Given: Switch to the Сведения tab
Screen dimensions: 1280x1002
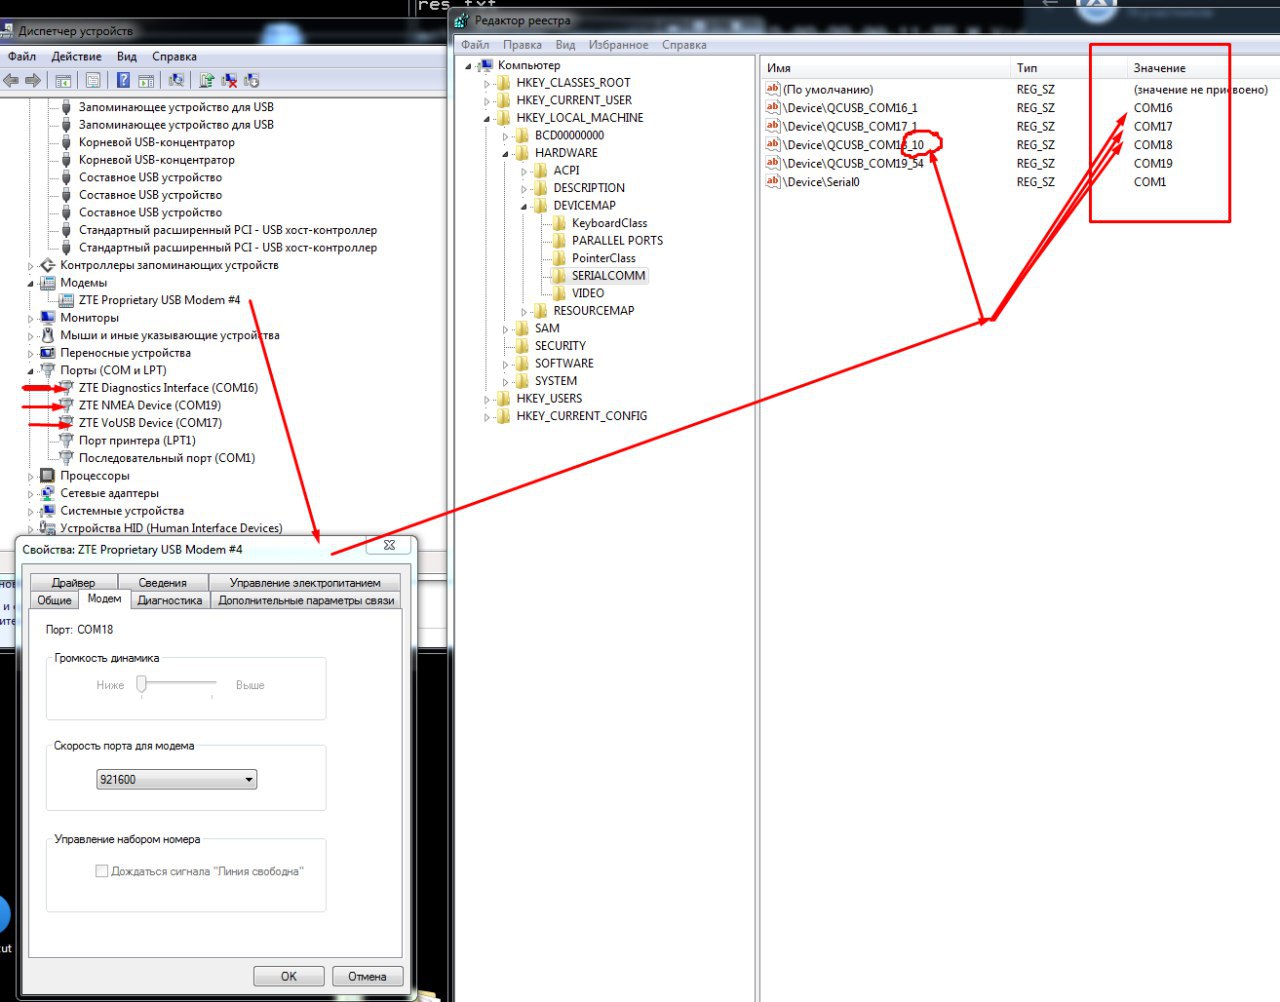Looking at the screenshot, I should 163,583.
